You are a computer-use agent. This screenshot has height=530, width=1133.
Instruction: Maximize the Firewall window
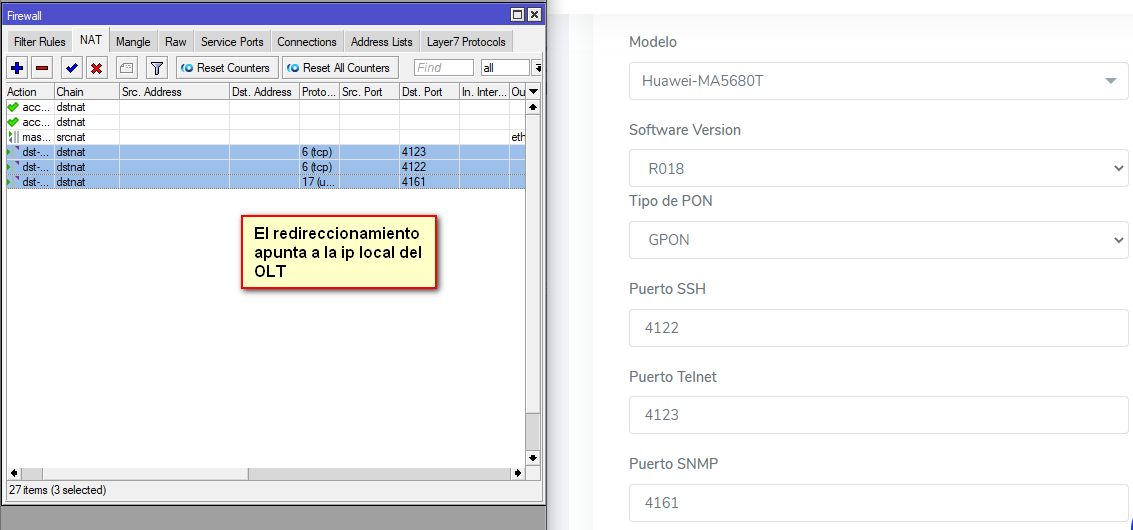[517, 15]
